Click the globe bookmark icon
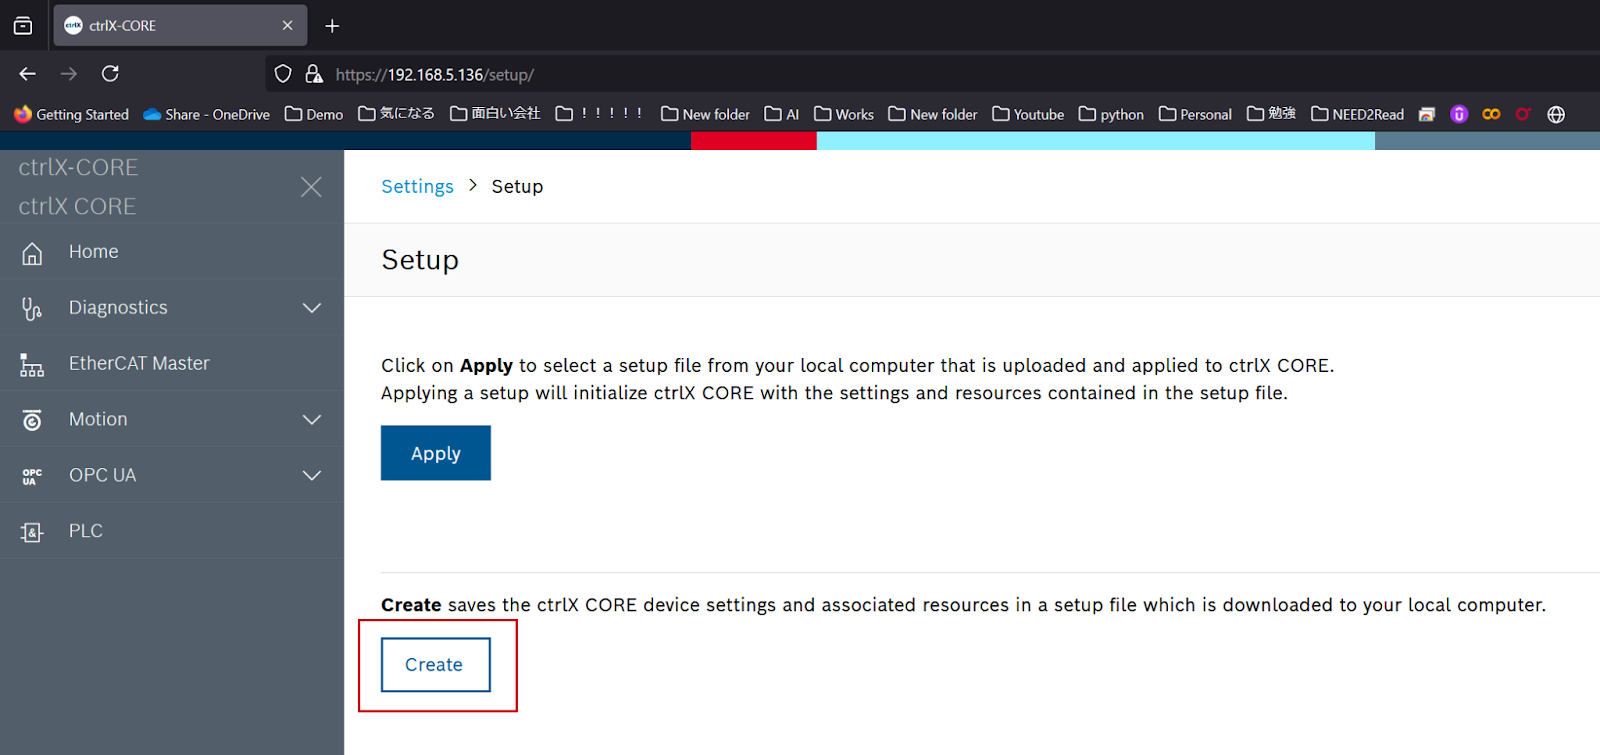Screen dimensions: 1600x755 (1556, 114)
